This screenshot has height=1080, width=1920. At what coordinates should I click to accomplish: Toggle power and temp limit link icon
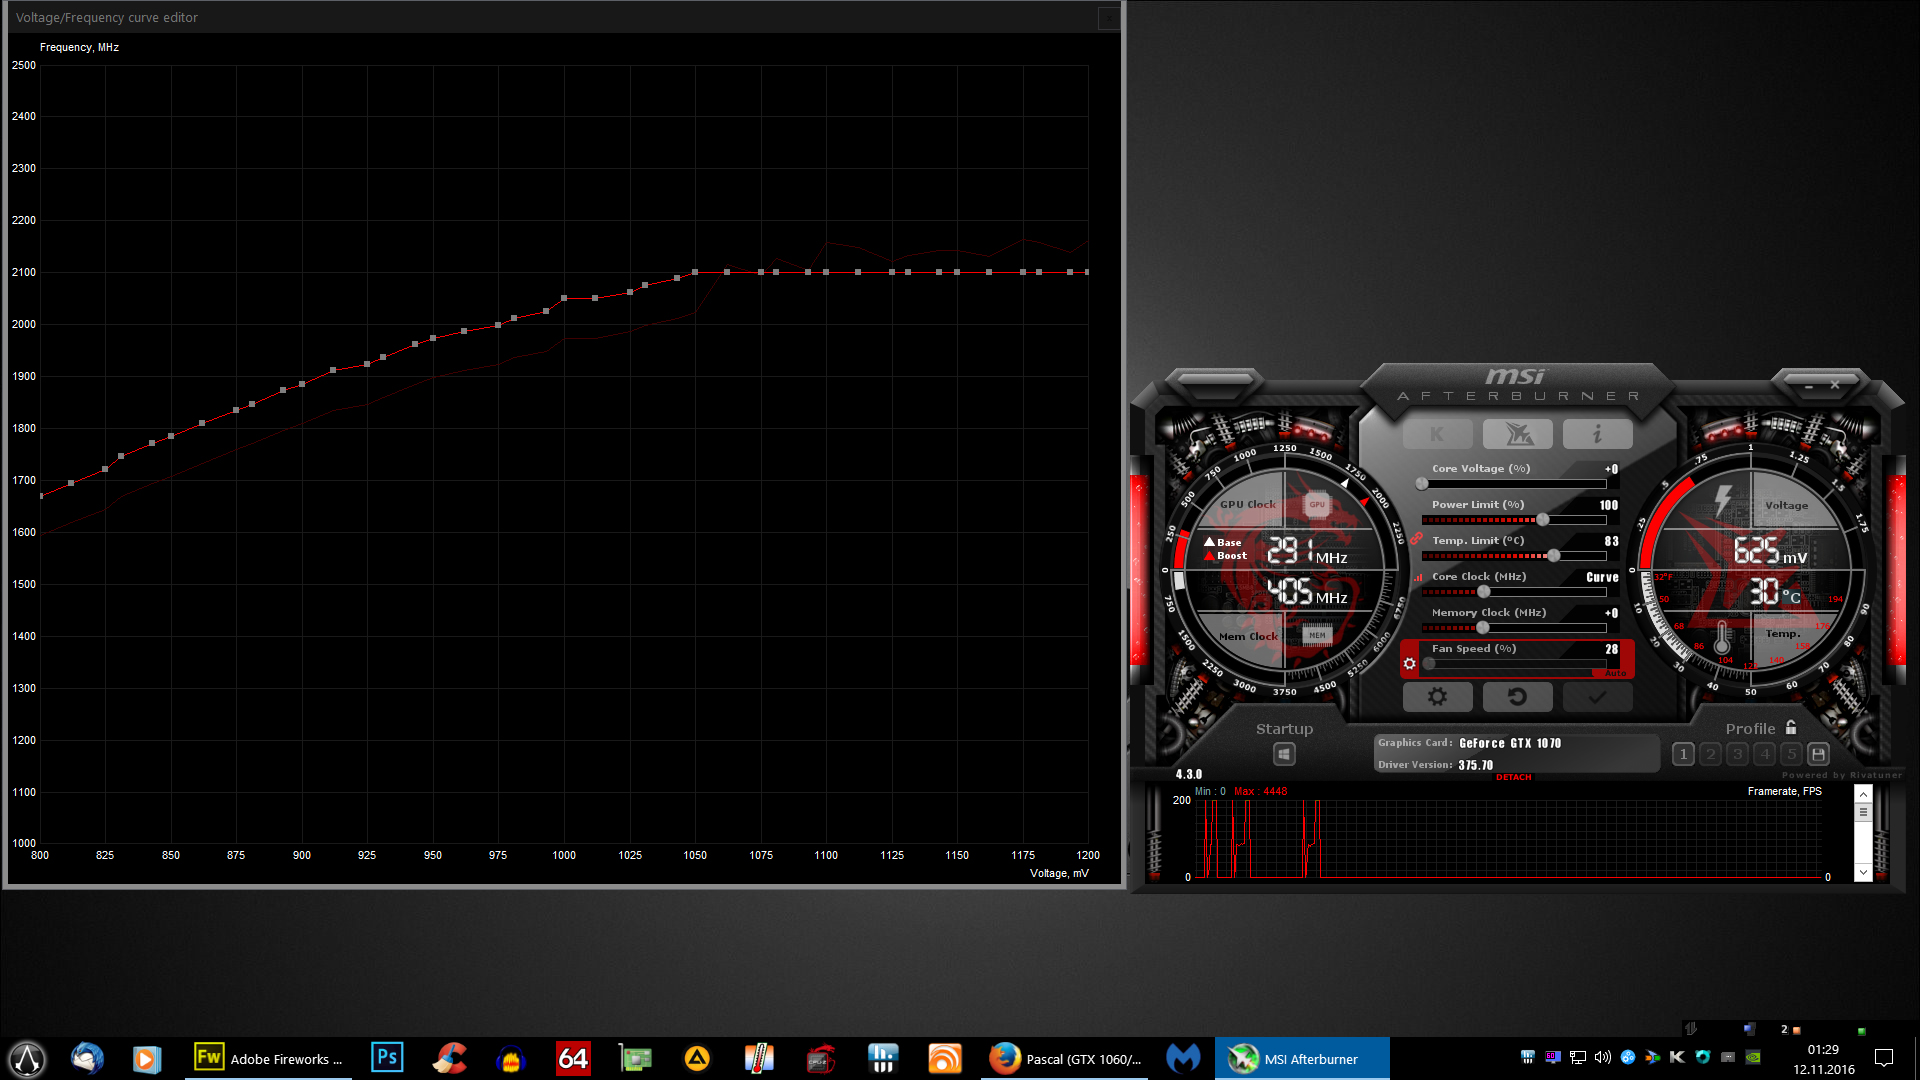coord(1416,539)
